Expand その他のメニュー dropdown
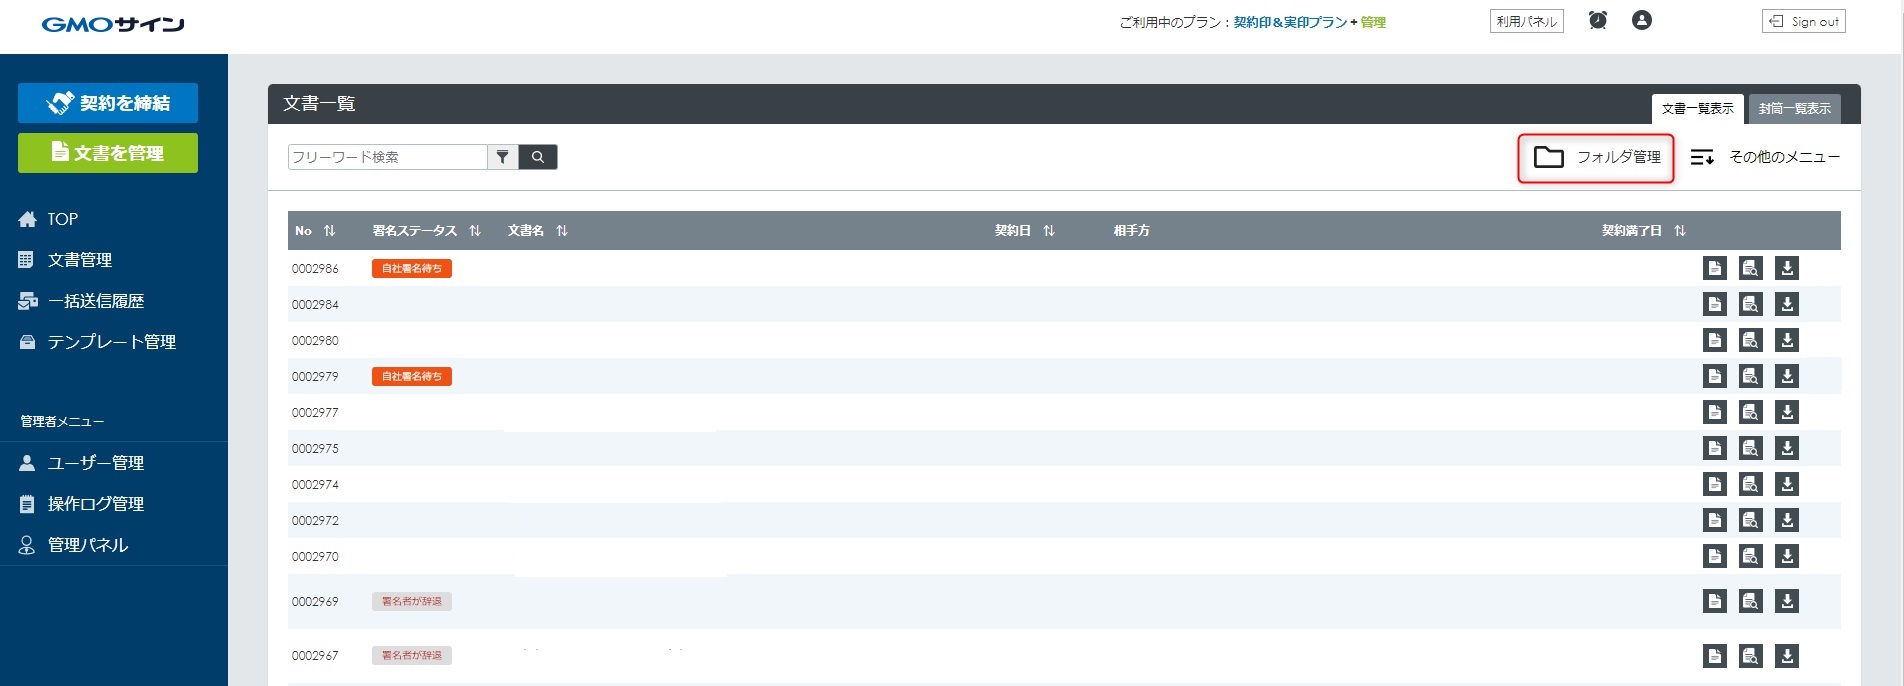The image size is (1904, 686). click(1765, 157)
